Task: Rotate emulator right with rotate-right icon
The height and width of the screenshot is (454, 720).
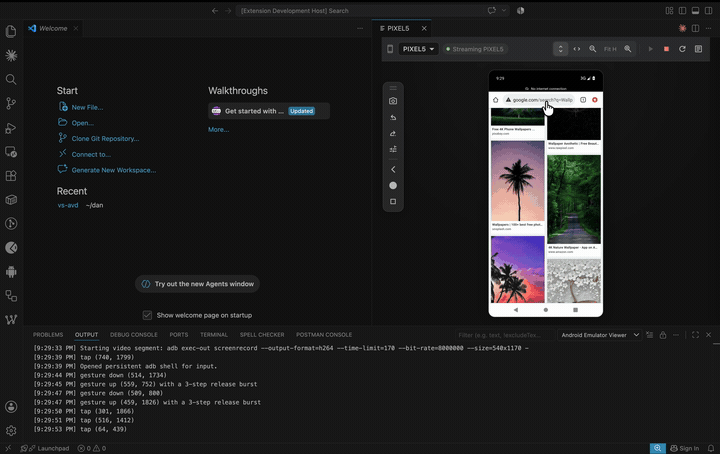Action: tap(393, 134)
